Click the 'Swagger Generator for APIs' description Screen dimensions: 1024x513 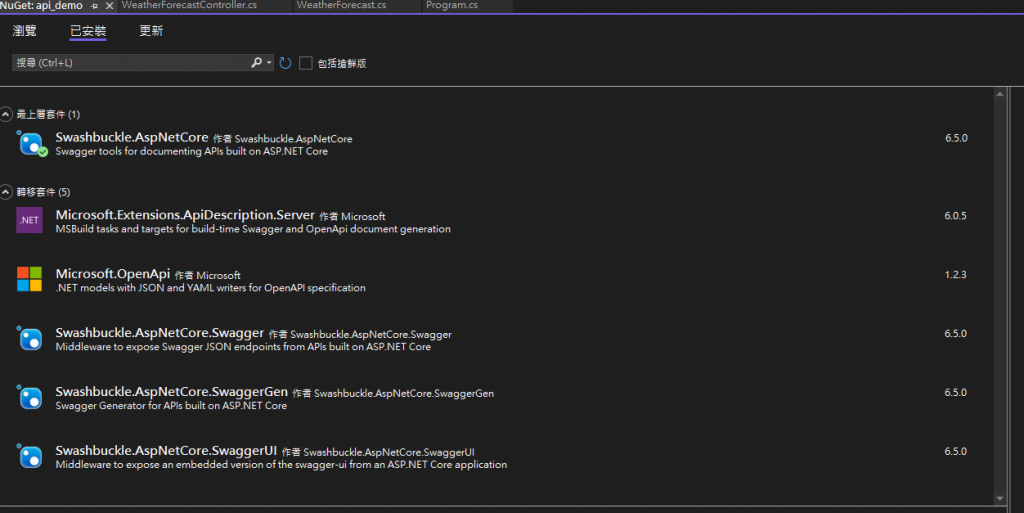(x=171, y=405)
